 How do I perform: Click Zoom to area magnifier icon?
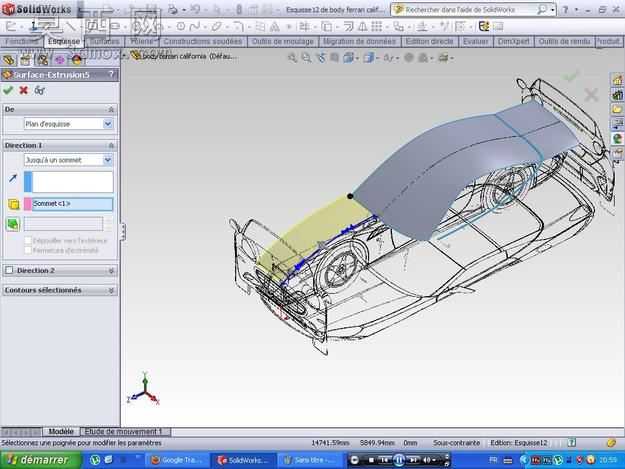click(x=306, y=58)
